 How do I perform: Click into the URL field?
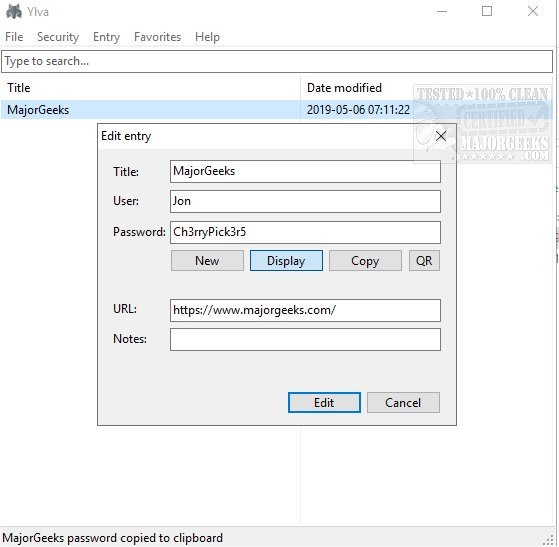[305, 310]
